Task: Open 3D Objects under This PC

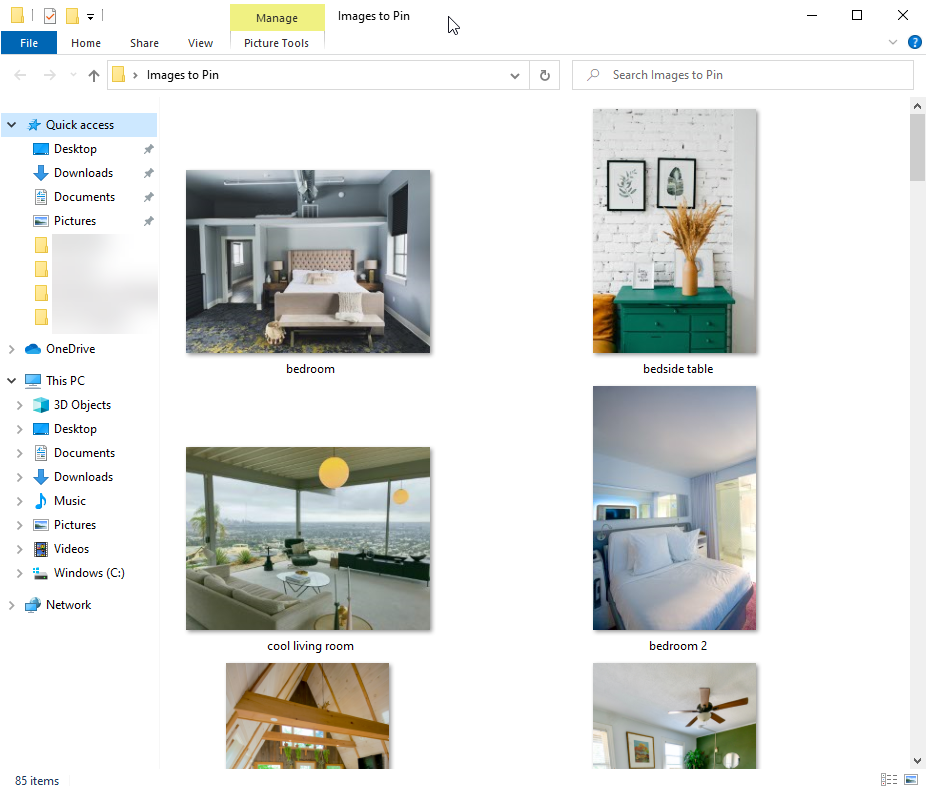Action: point(82,405)
